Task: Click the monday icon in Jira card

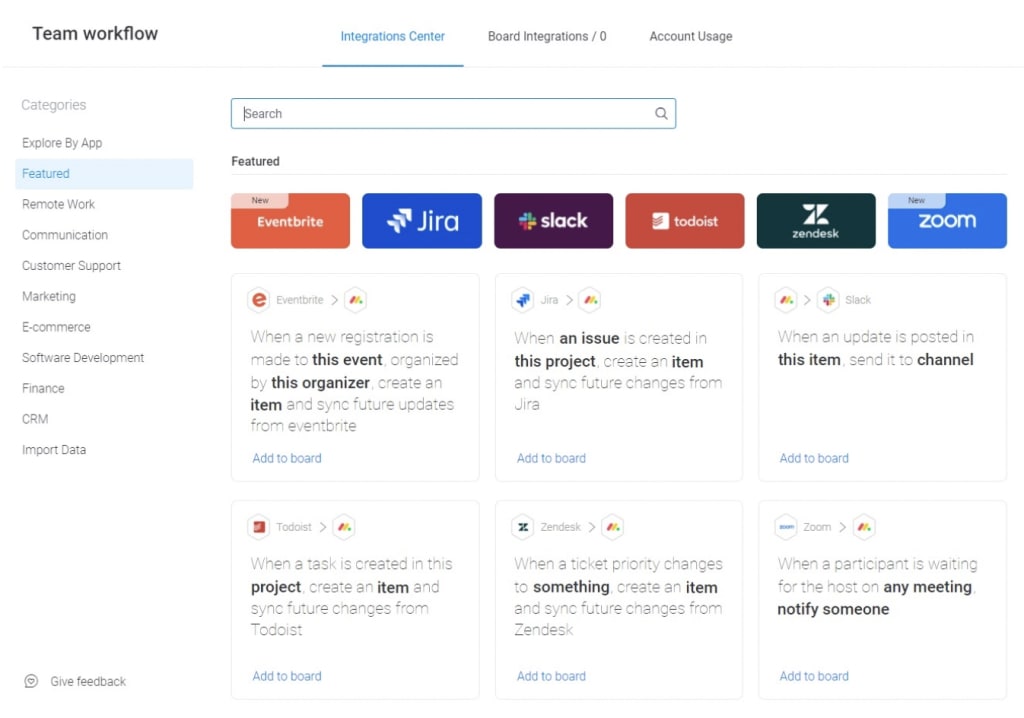Action: click(590, 300)
